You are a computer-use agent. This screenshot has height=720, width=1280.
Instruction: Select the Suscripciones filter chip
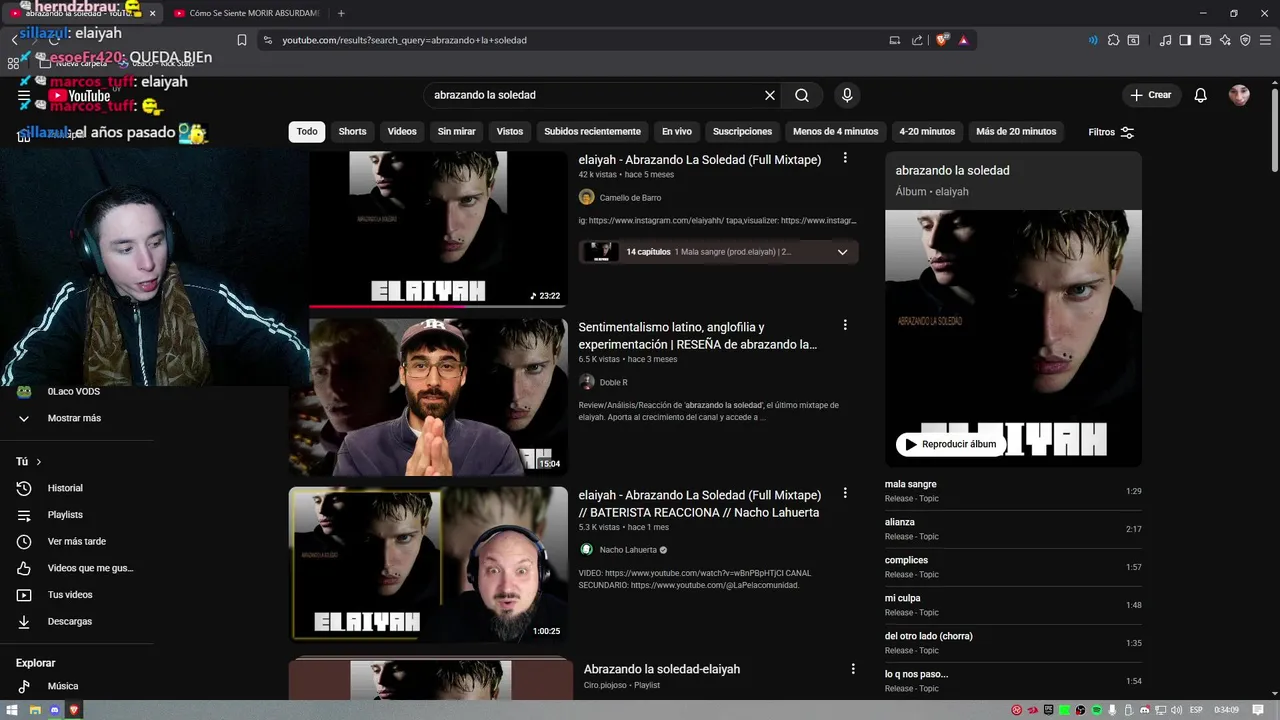[x=742, y=132]
